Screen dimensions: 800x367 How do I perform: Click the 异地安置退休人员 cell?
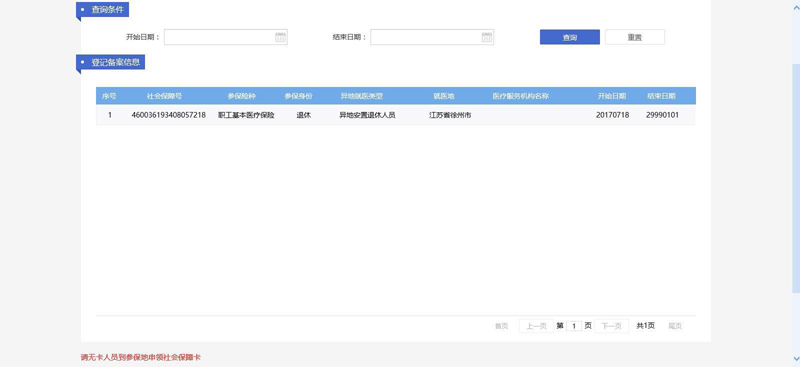coord(367,115)
